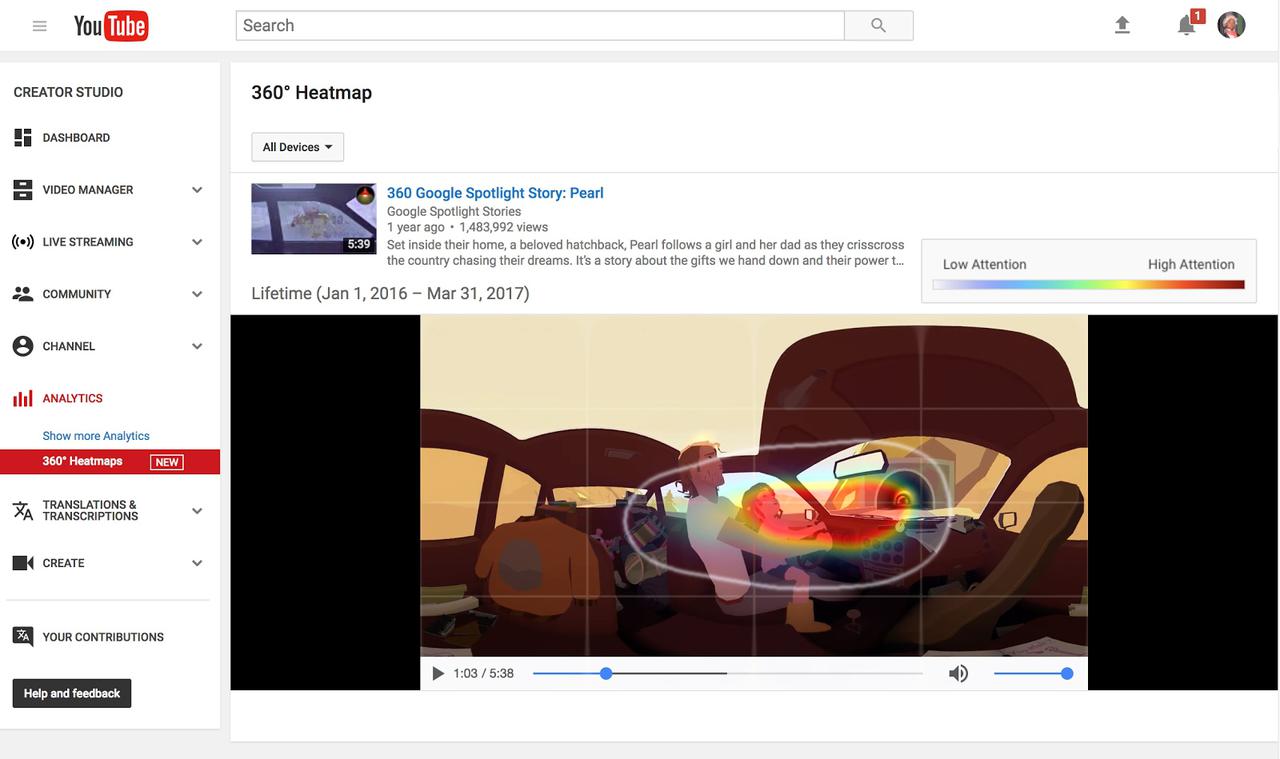Screen dimensions: 1280x759
Task: Click the video progress seek bar handle
Action: click(606, 674)
